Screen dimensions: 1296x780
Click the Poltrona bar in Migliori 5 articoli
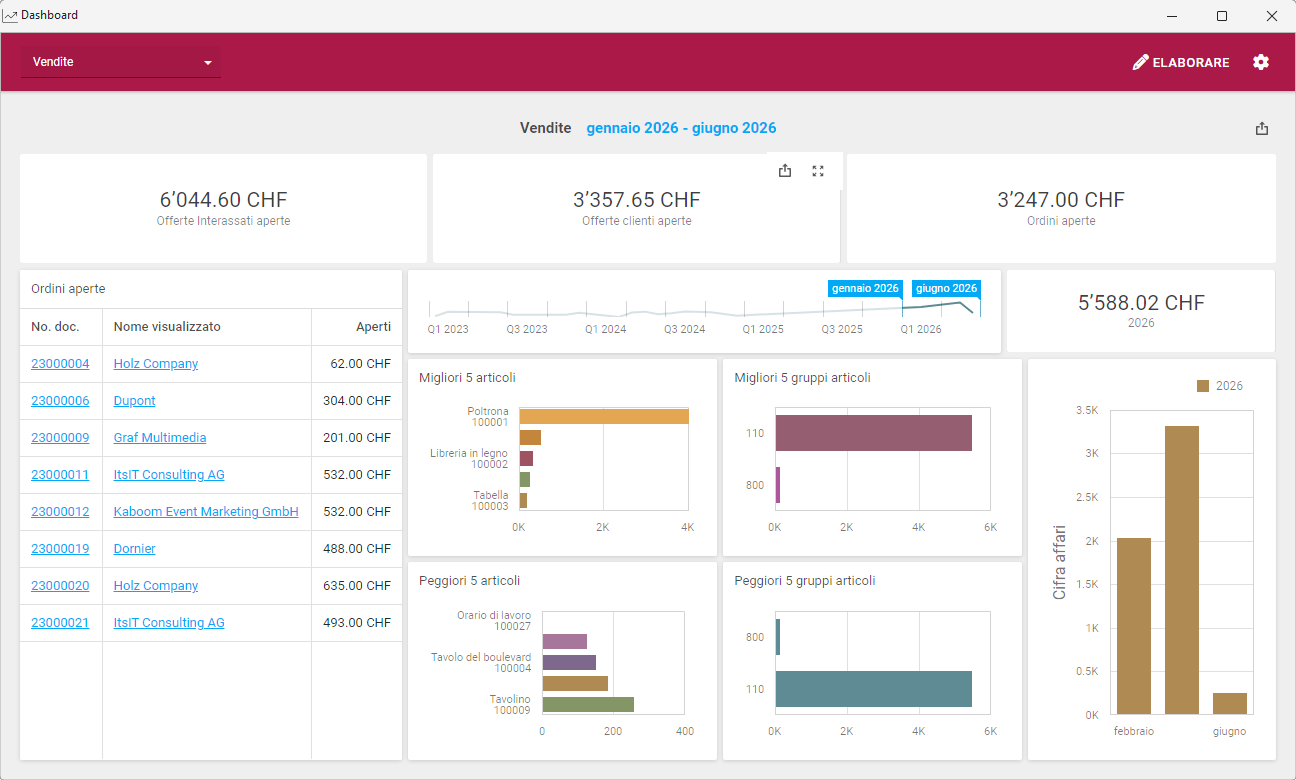603,416
